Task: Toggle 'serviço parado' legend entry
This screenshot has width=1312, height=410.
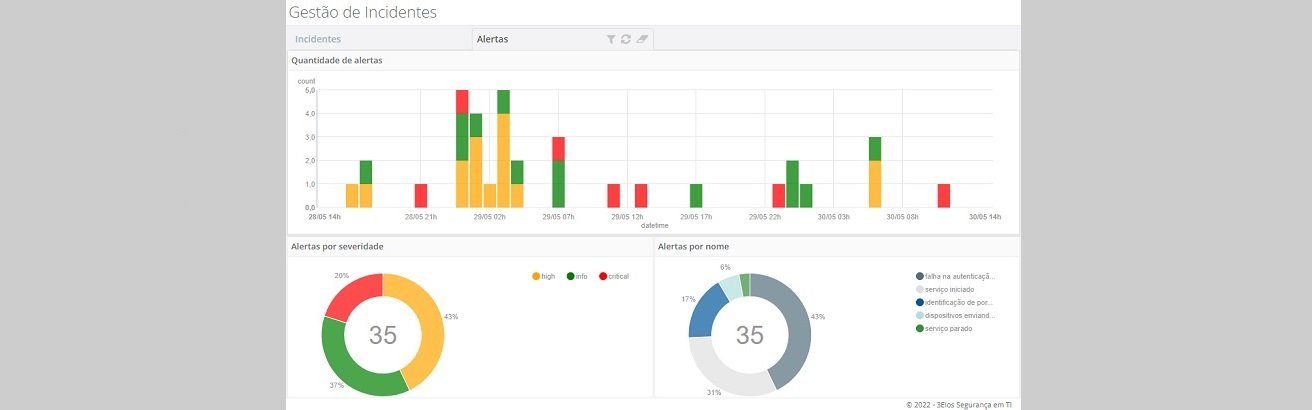Action: [x=948, y=328]
